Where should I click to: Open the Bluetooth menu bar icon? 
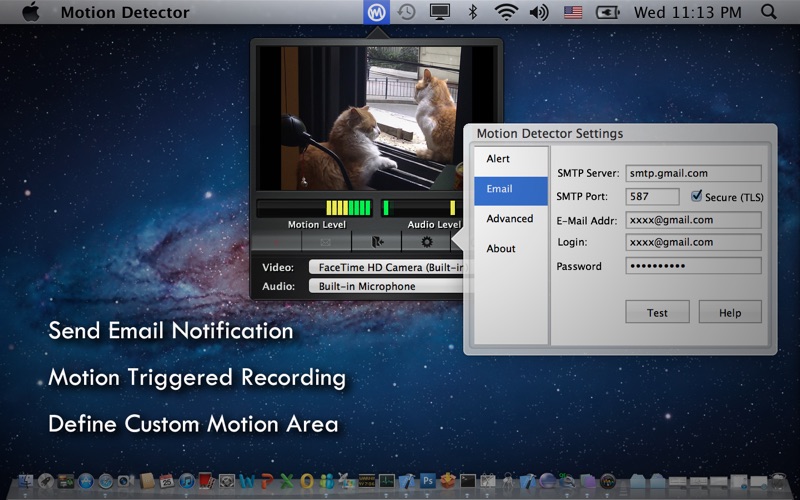pyautogui.click(x=472, y=12)
